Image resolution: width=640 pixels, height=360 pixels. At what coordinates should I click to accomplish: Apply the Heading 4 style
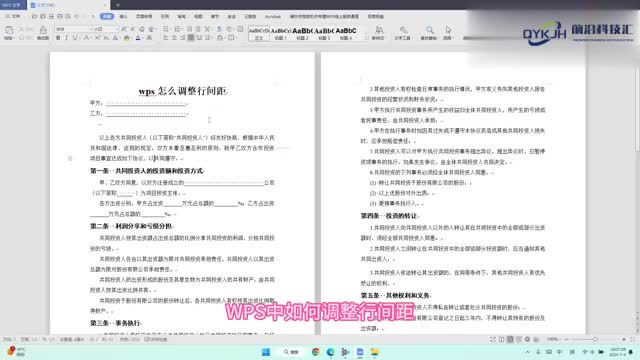[x=346, y=33]
